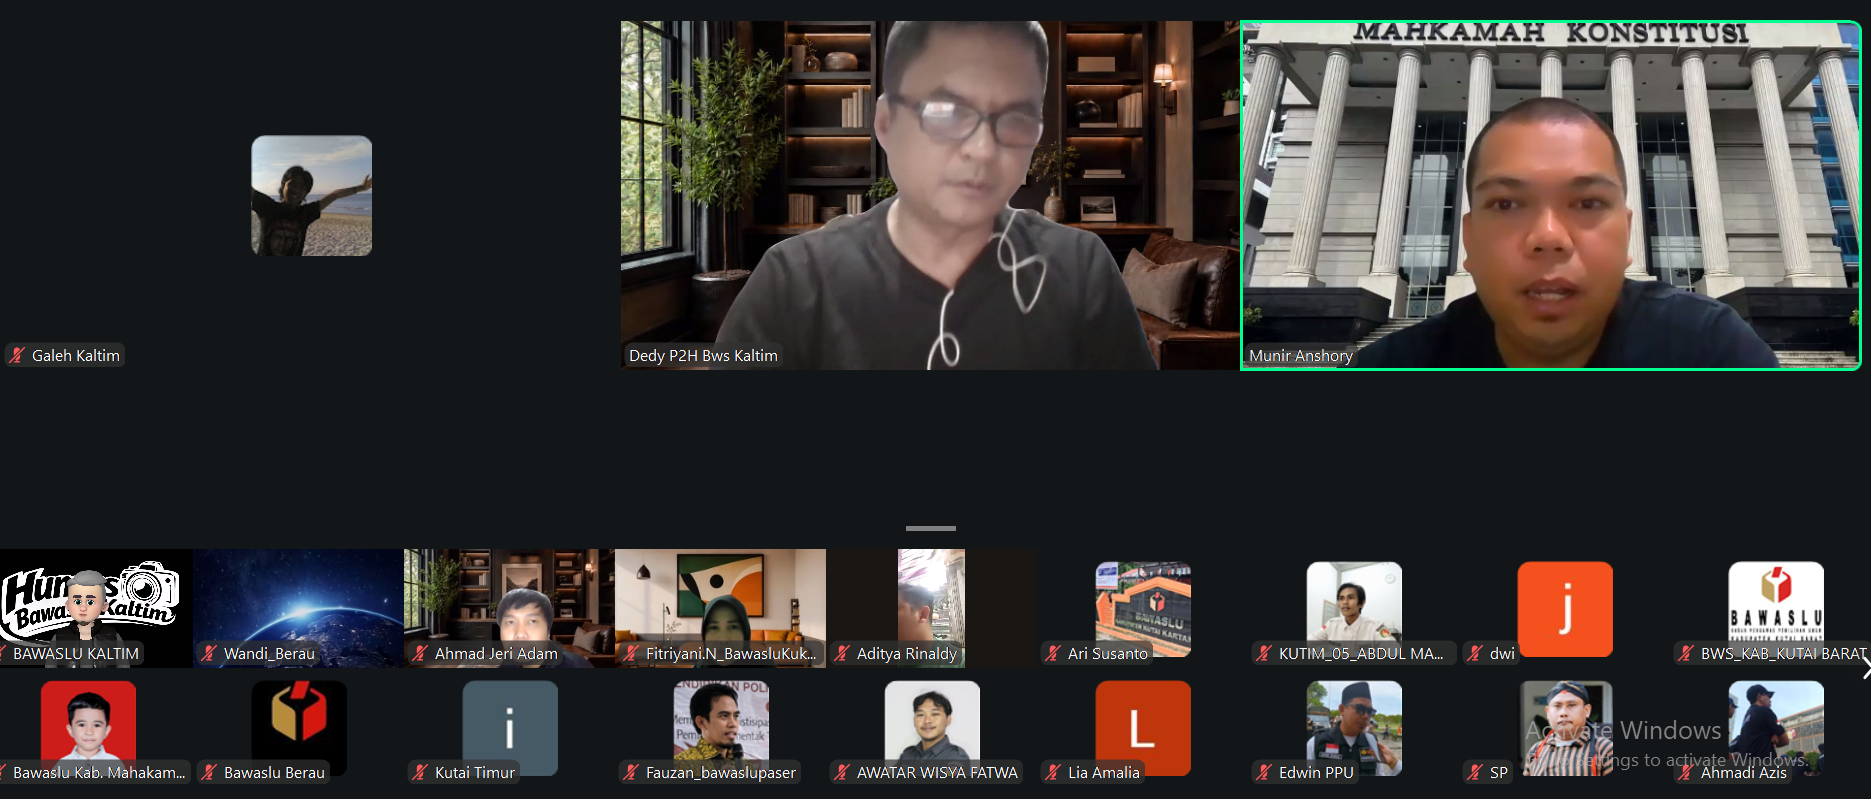Click the name label "Galeh Kaltim"
The height and width of the screenshot is (799, 1871).
coord(75,355)
